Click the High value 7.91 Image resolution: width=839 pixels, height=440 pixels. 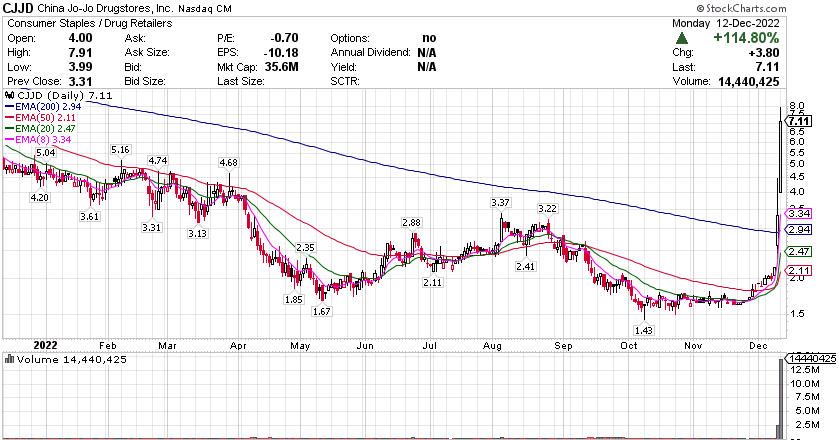click(x=80, y=52)
